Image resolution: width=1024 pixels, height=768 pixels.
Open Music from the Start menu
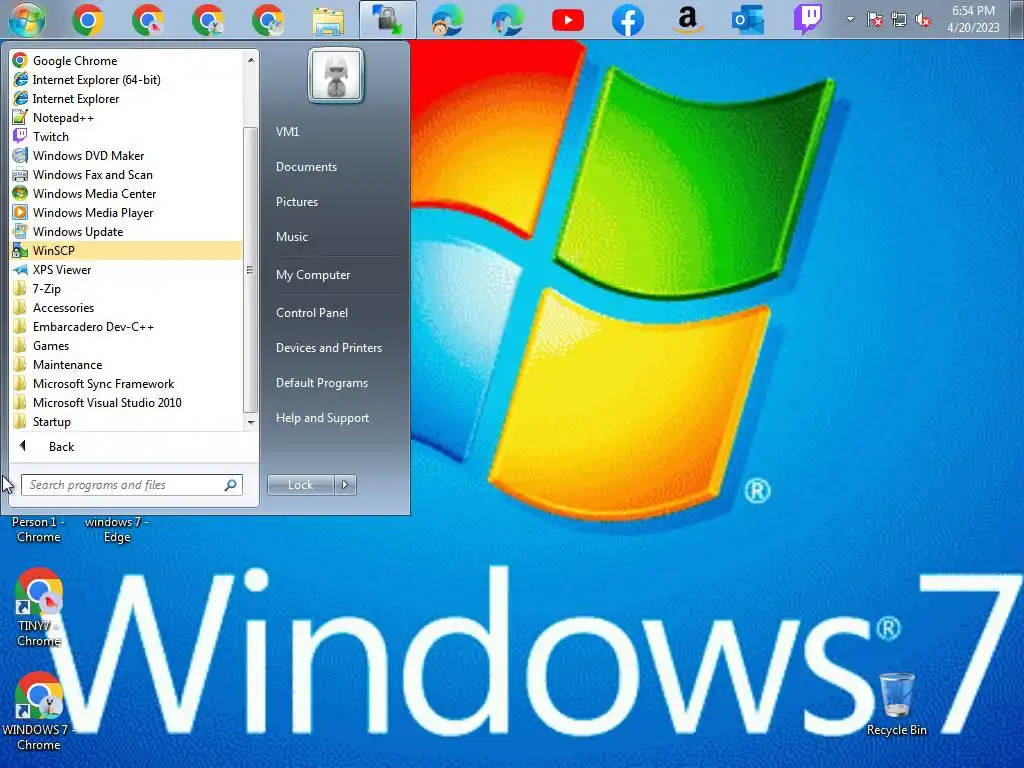pyautogui.click(x=291, y=236)
